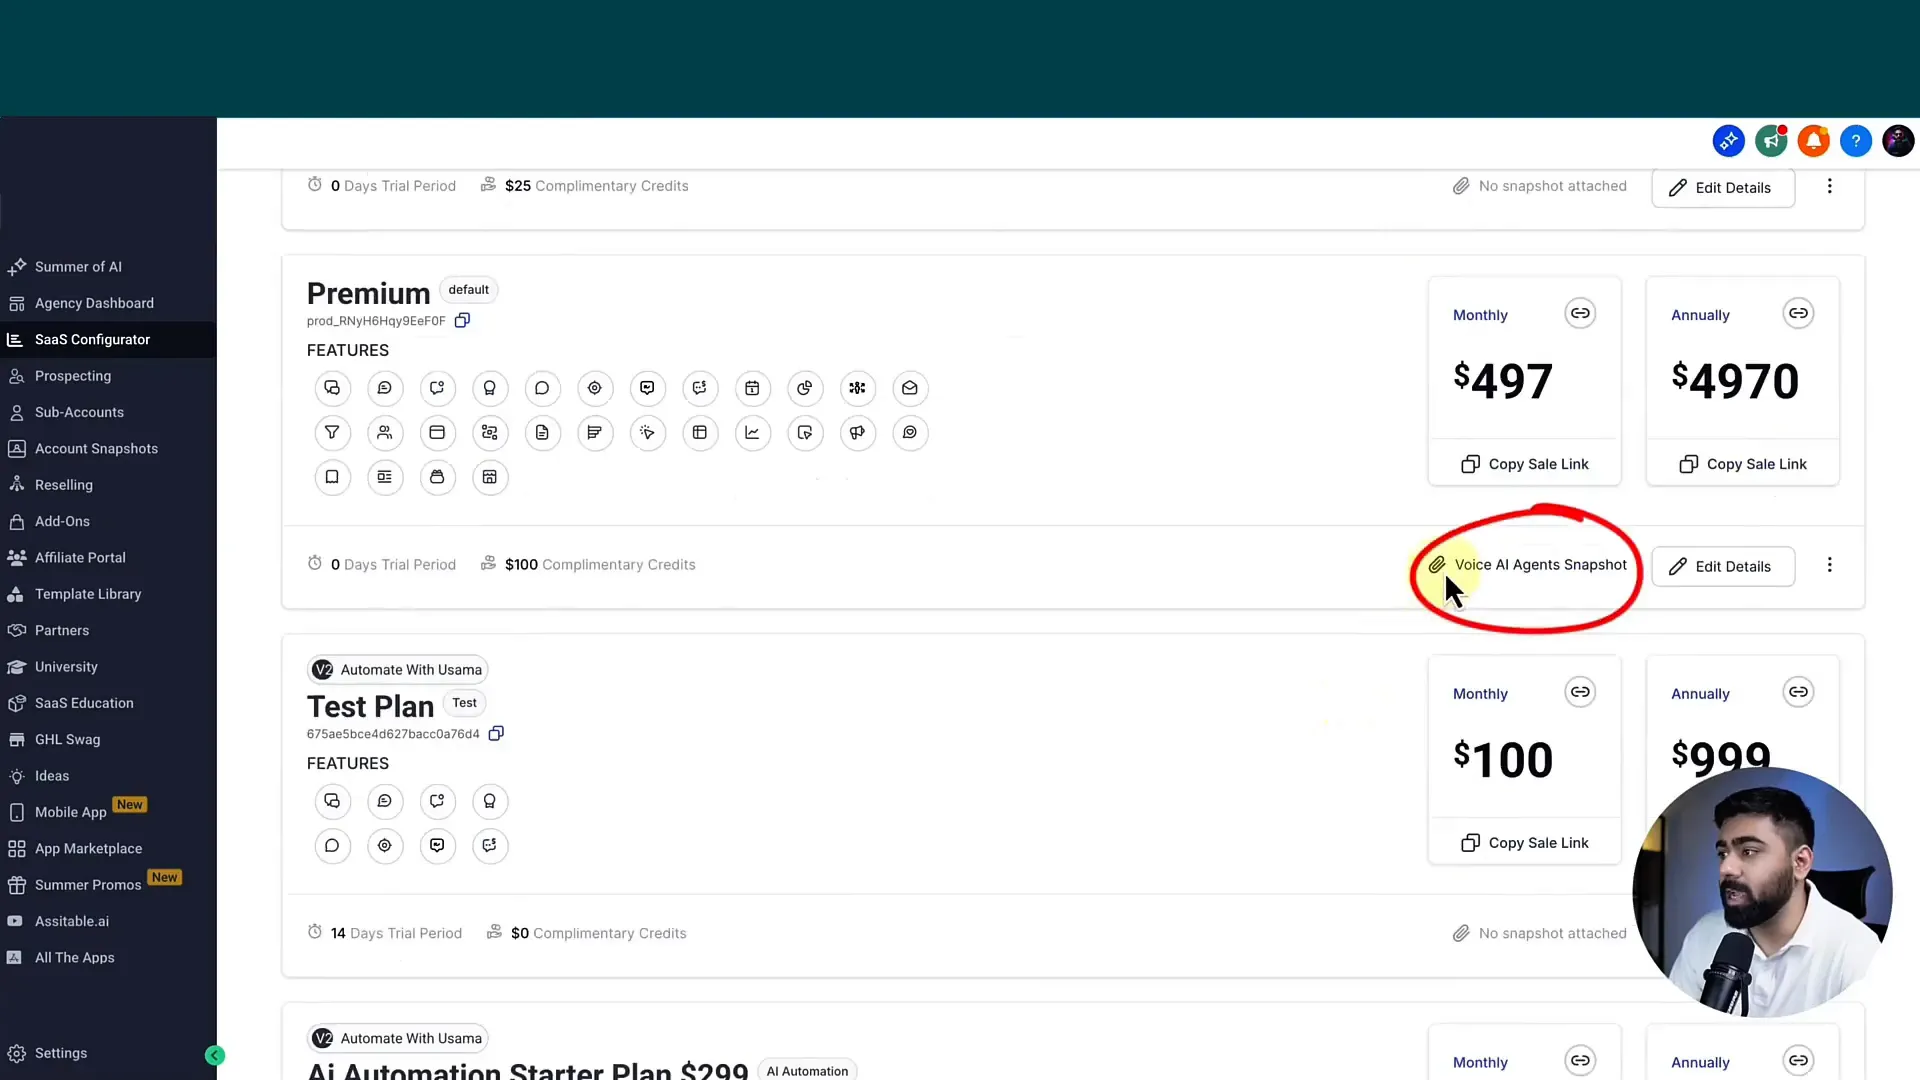The height and width of the screenshot is (1080, 1920).
Task: Open the megaphone announcements icon
Action: (x=1771, y=141)
